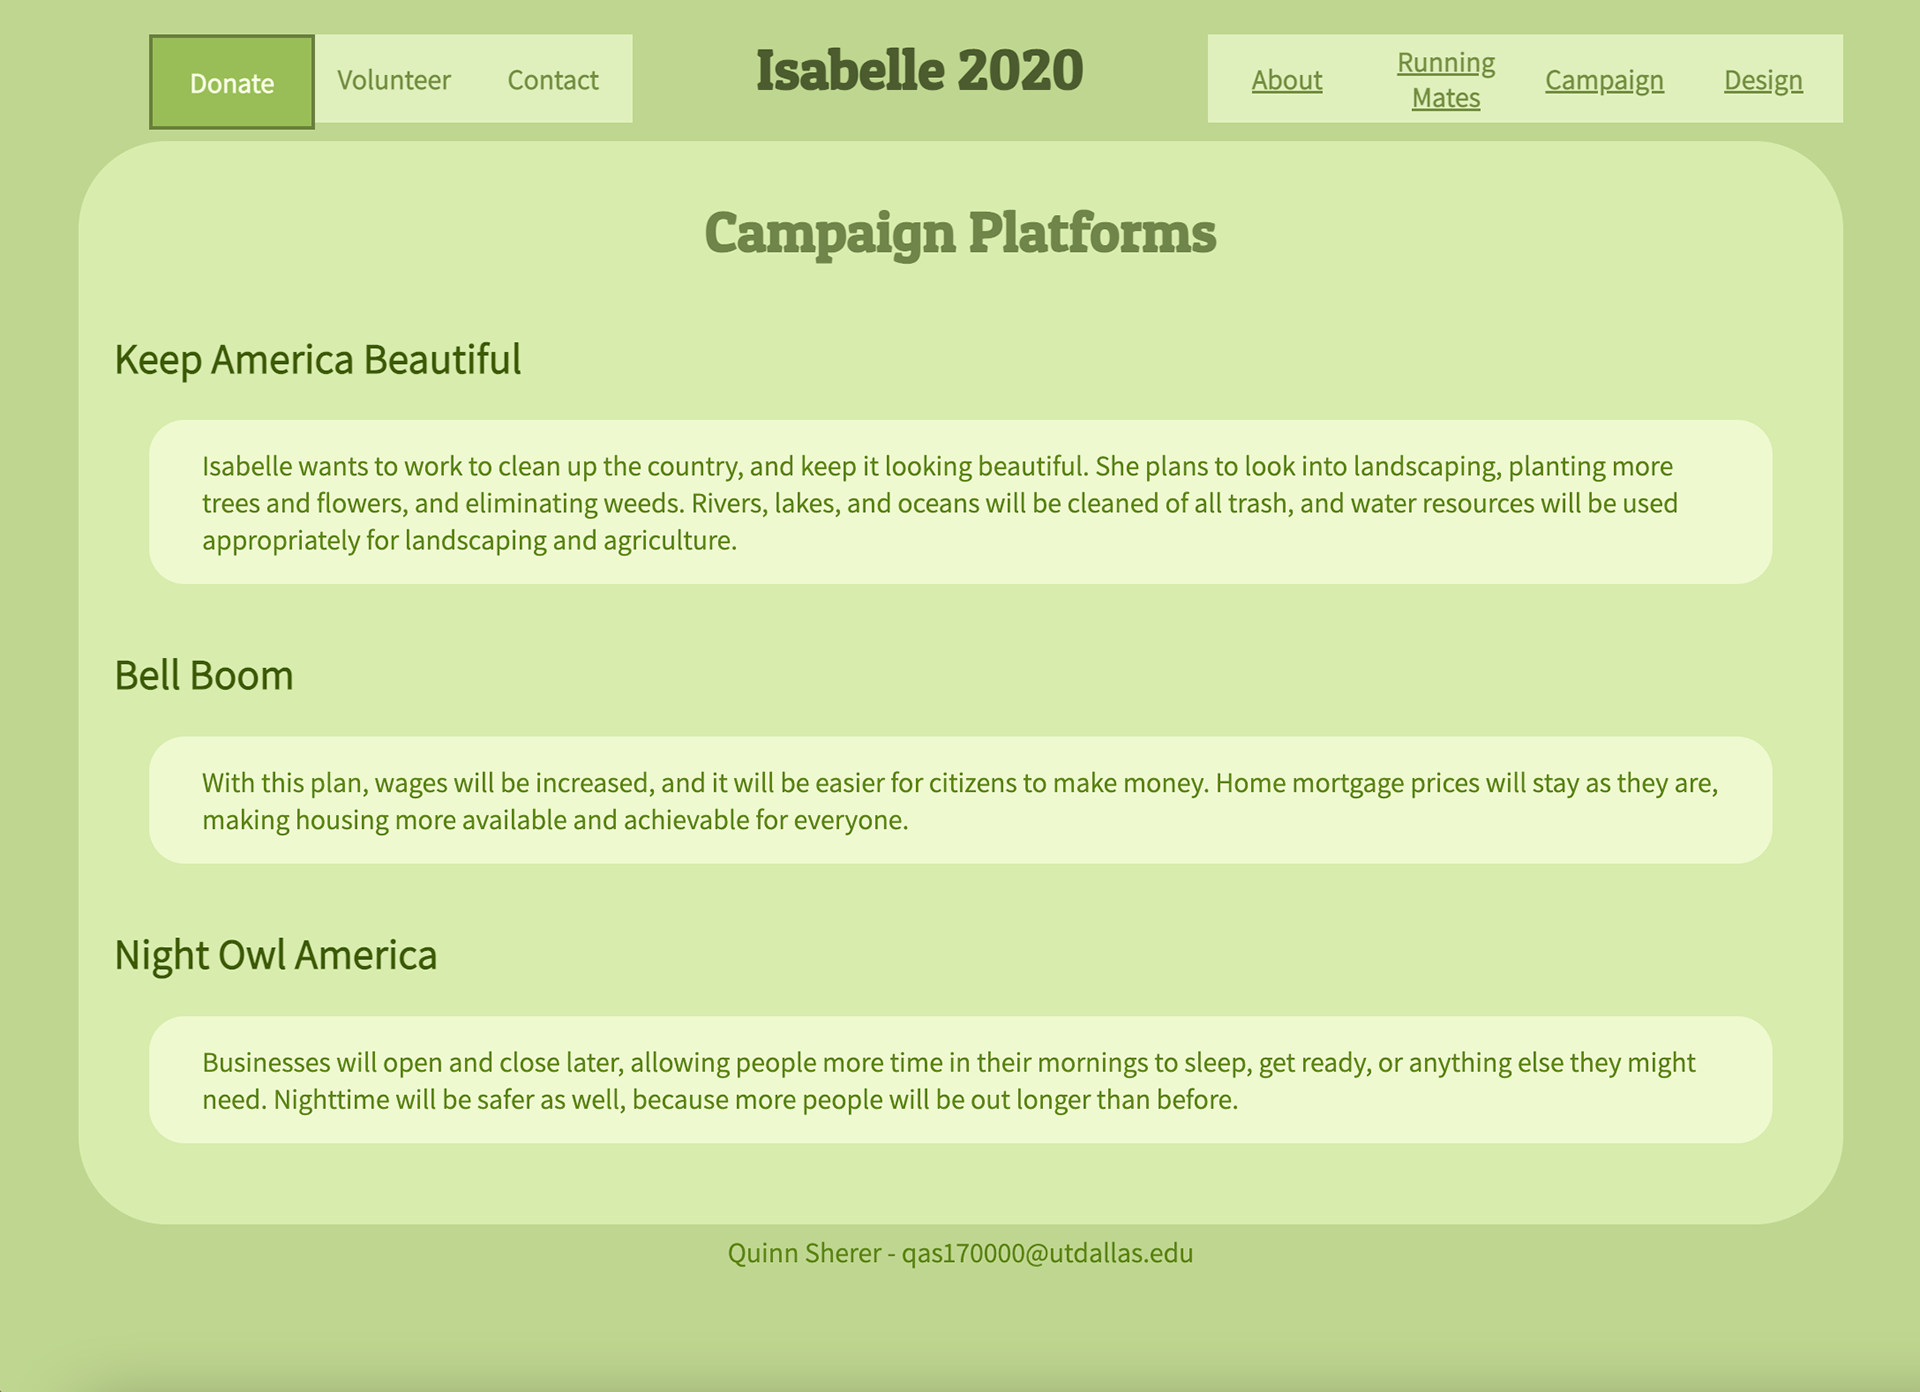The width and height of the screenshot is (1920, 1392).
Task: Click the Quinn Sherer footer email text
Action: (x=960, y=1253)
